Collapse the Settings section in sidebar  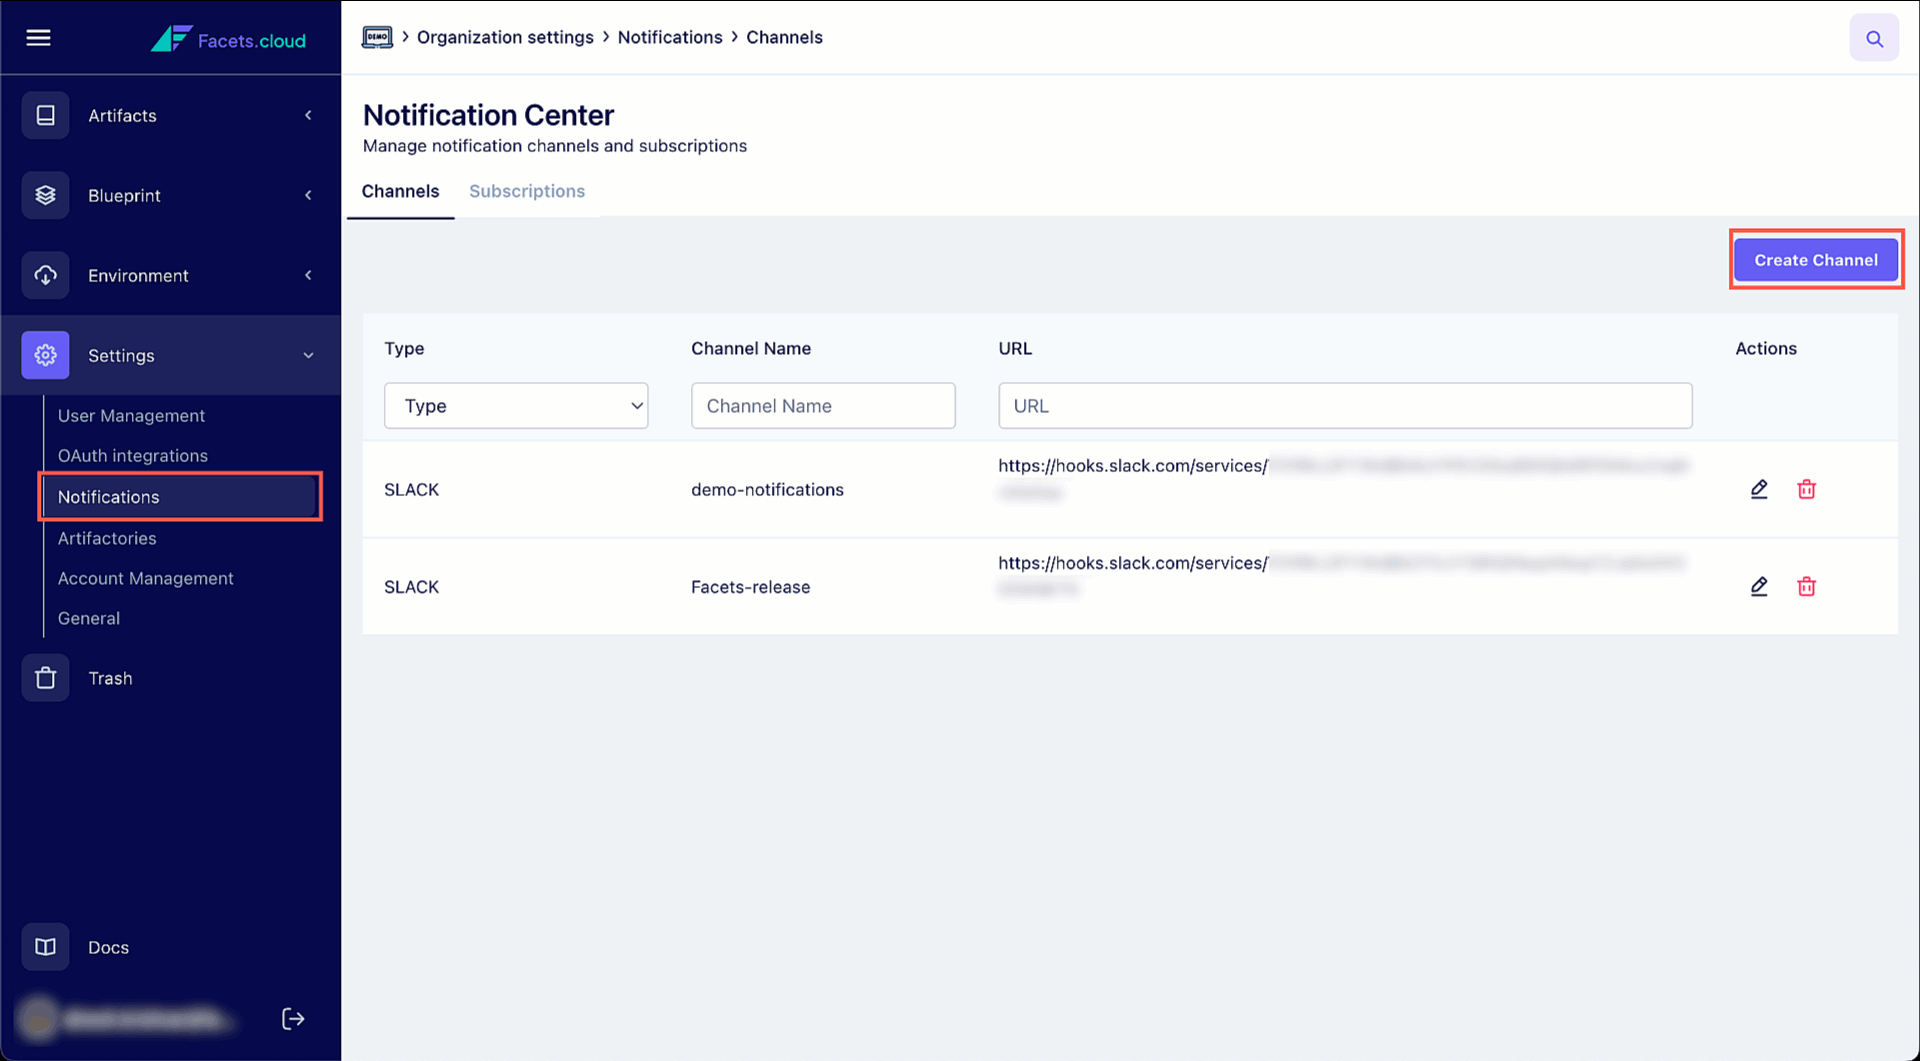pyautogui.click(x=308, y=355)
